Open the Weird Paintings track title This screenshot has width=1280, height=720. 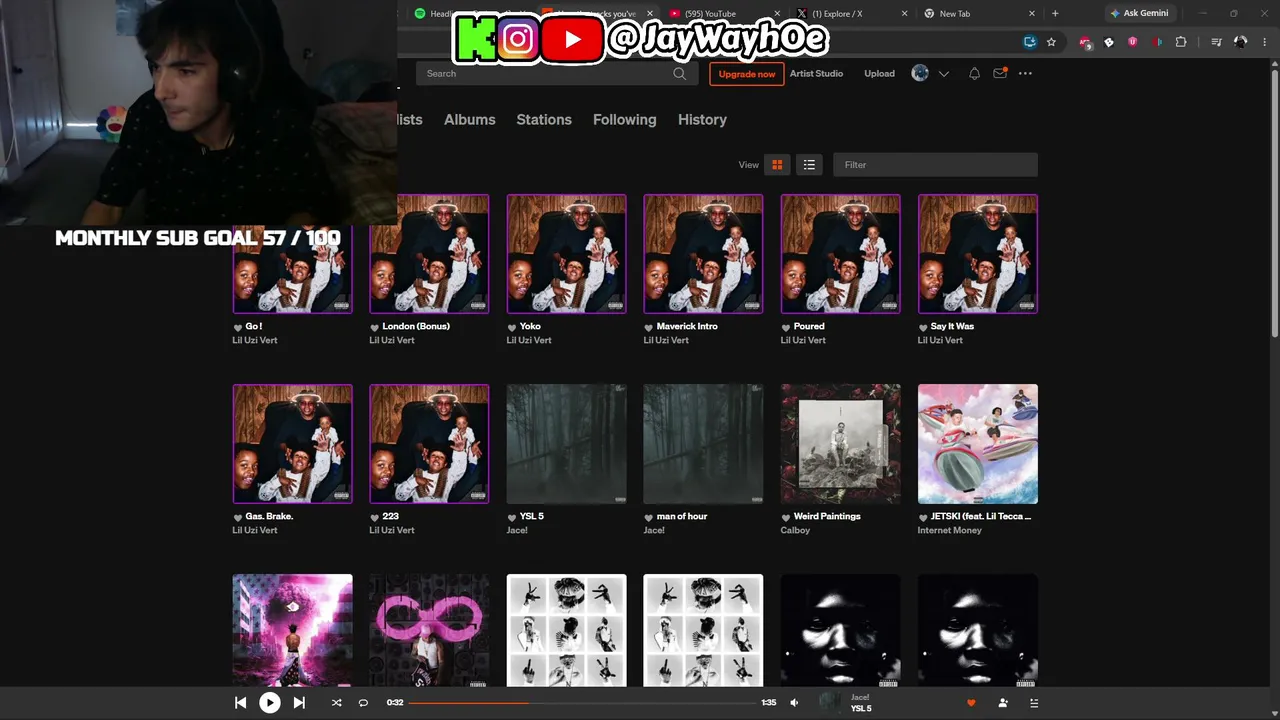pyautogui.click(x=827, y=516)
